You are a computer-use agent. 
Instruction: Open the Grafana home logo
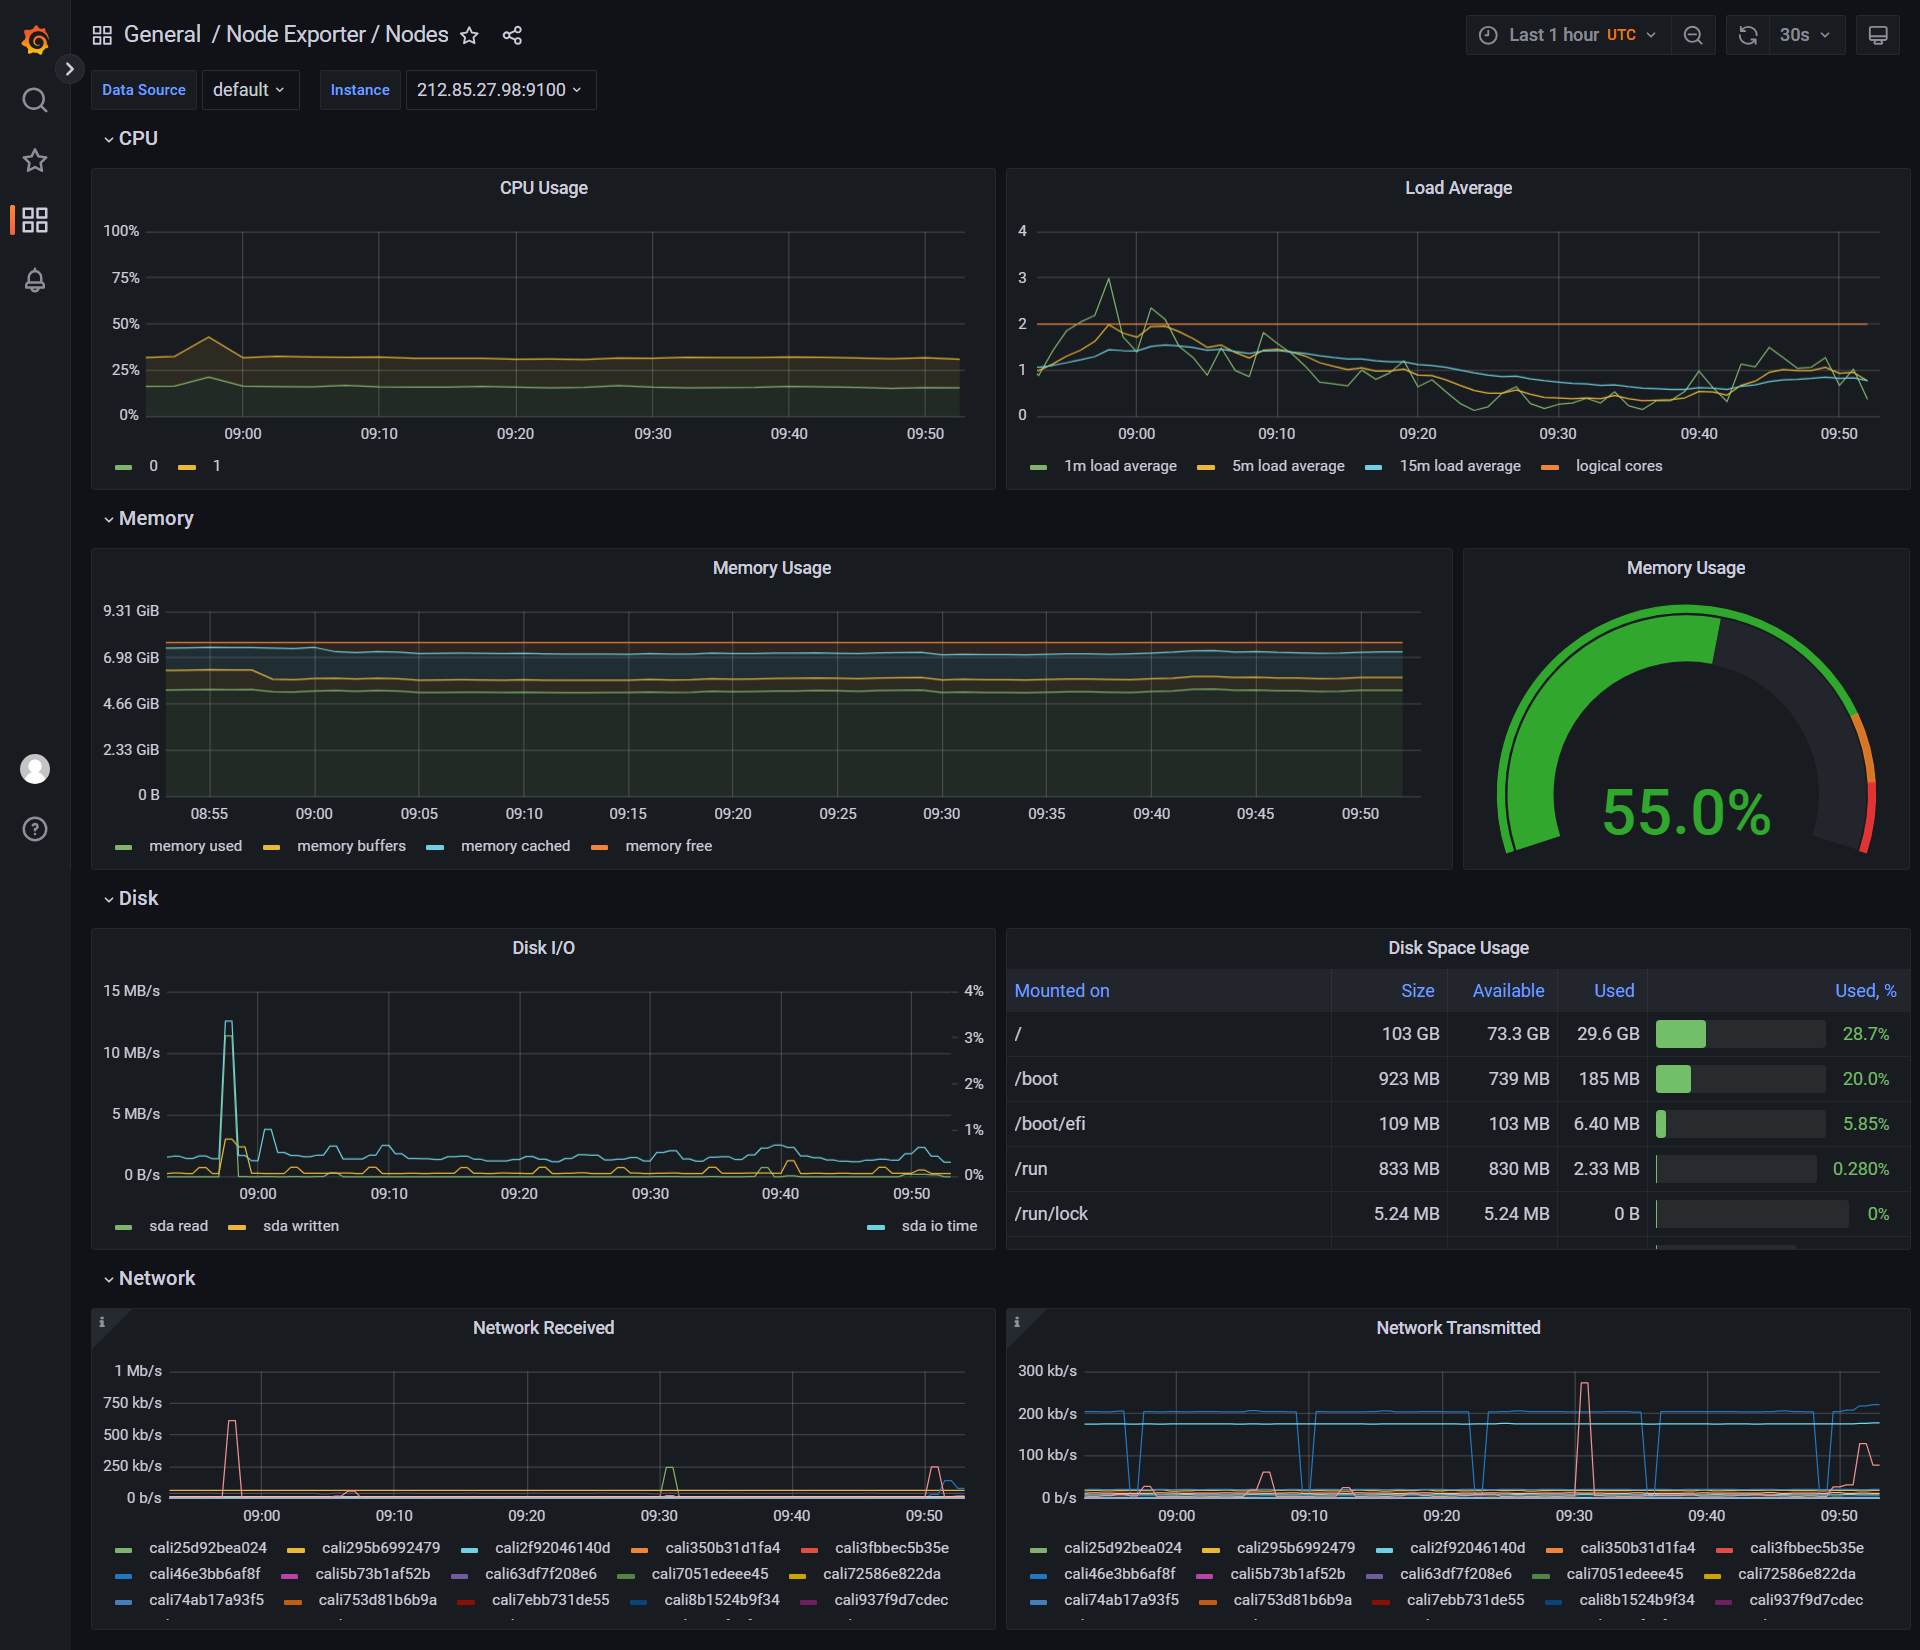tap(35, 40)
